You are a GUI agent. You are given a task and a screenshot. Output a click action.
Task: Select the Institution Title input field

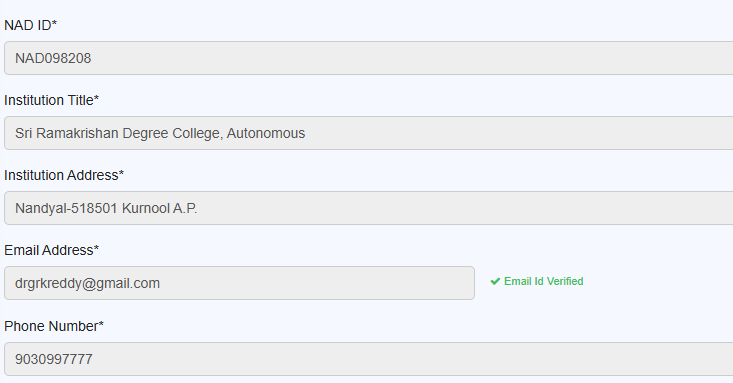pos(368,133)
